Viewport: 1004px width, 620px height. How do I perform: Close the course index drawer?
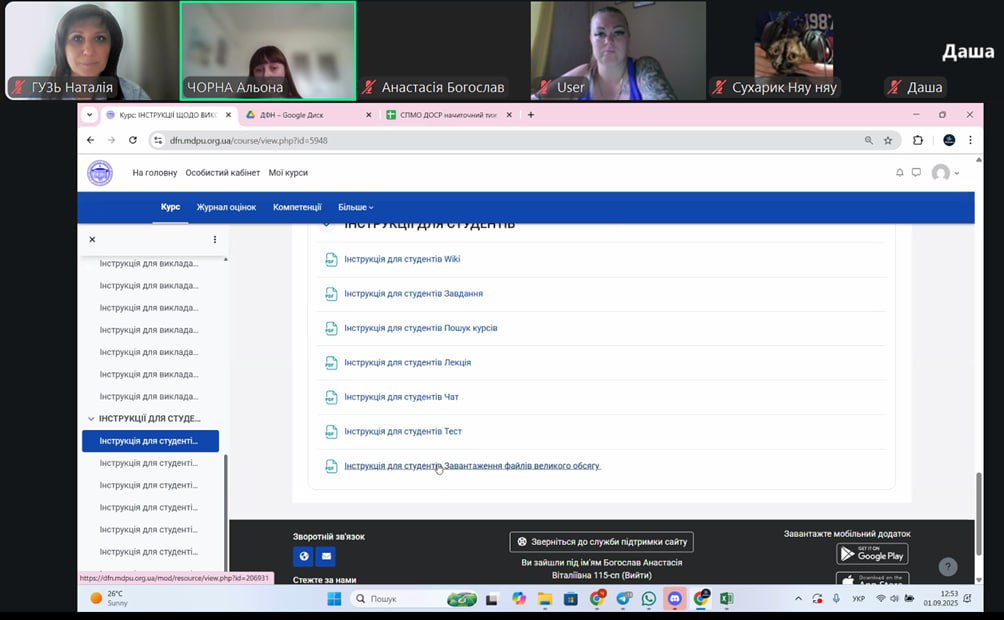click(x=92, y=240)
